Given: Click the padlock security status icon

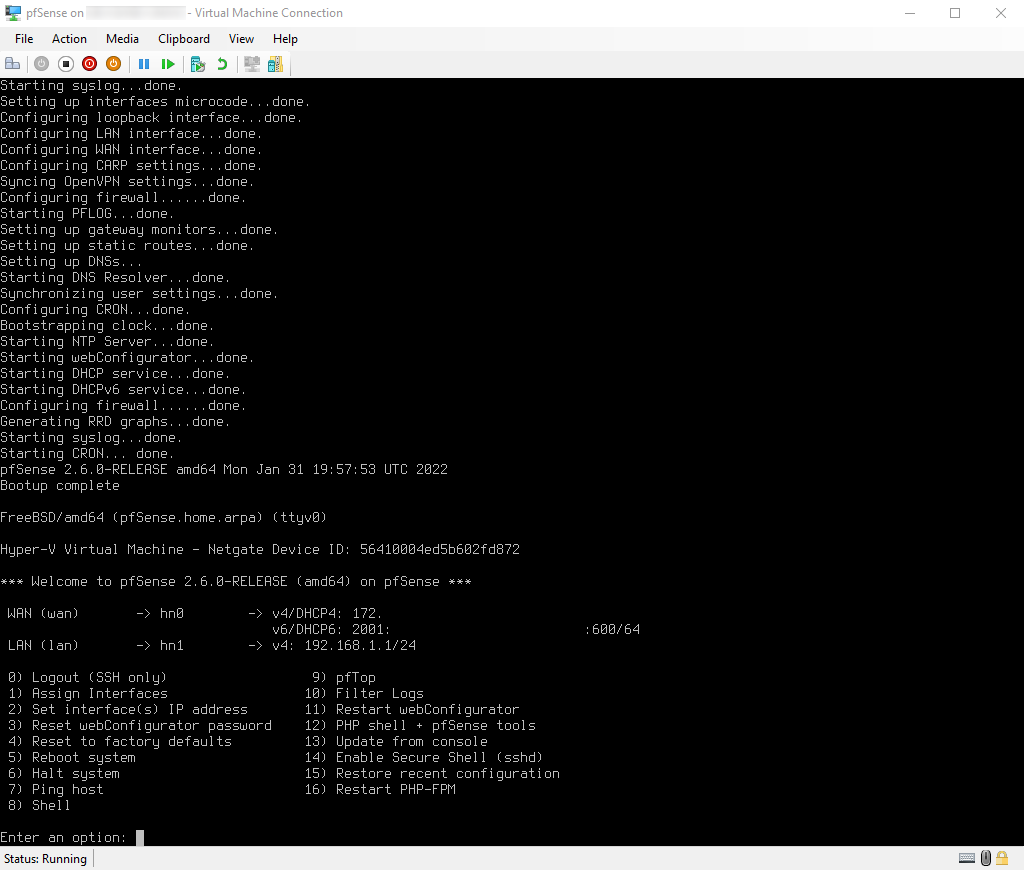Looking at the screenshot, I should [1003, 858].
